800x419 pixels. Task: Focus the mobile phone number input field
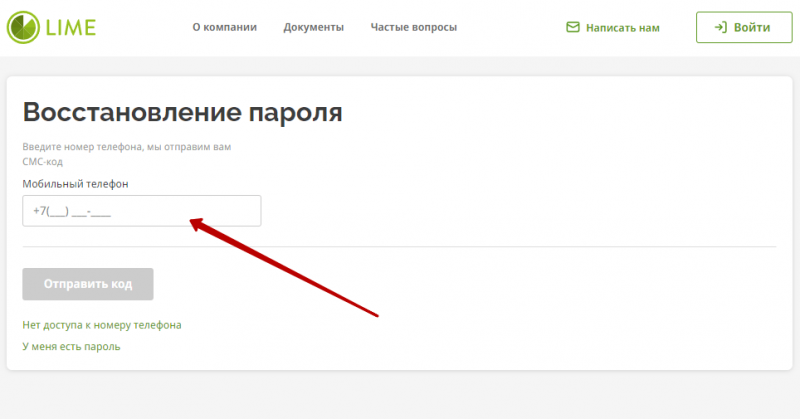pos(141,211)
